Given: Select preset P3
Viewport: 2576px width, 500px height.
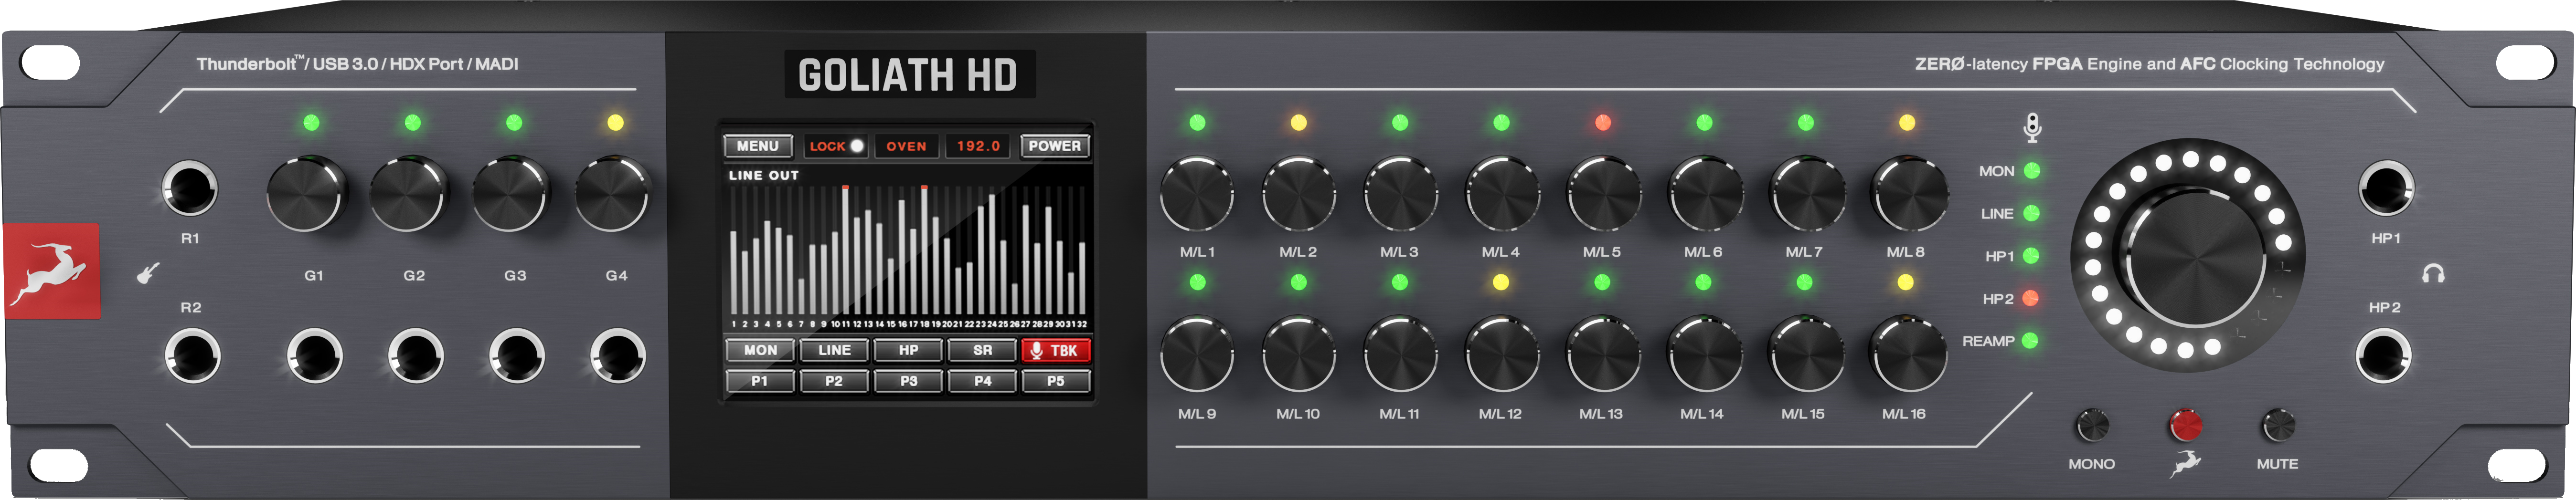Looking at the screenshot, I should click(908, 381).
